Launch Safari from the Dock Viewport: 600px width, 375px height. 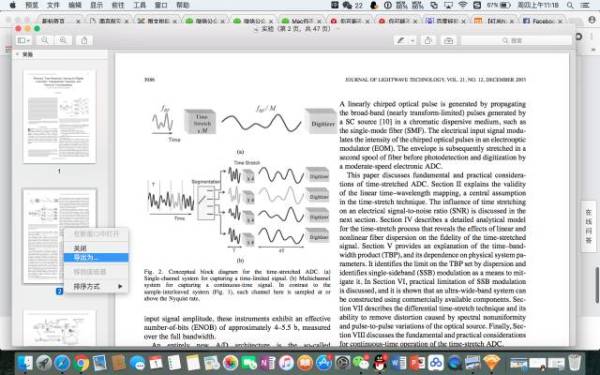click(62, 362)
